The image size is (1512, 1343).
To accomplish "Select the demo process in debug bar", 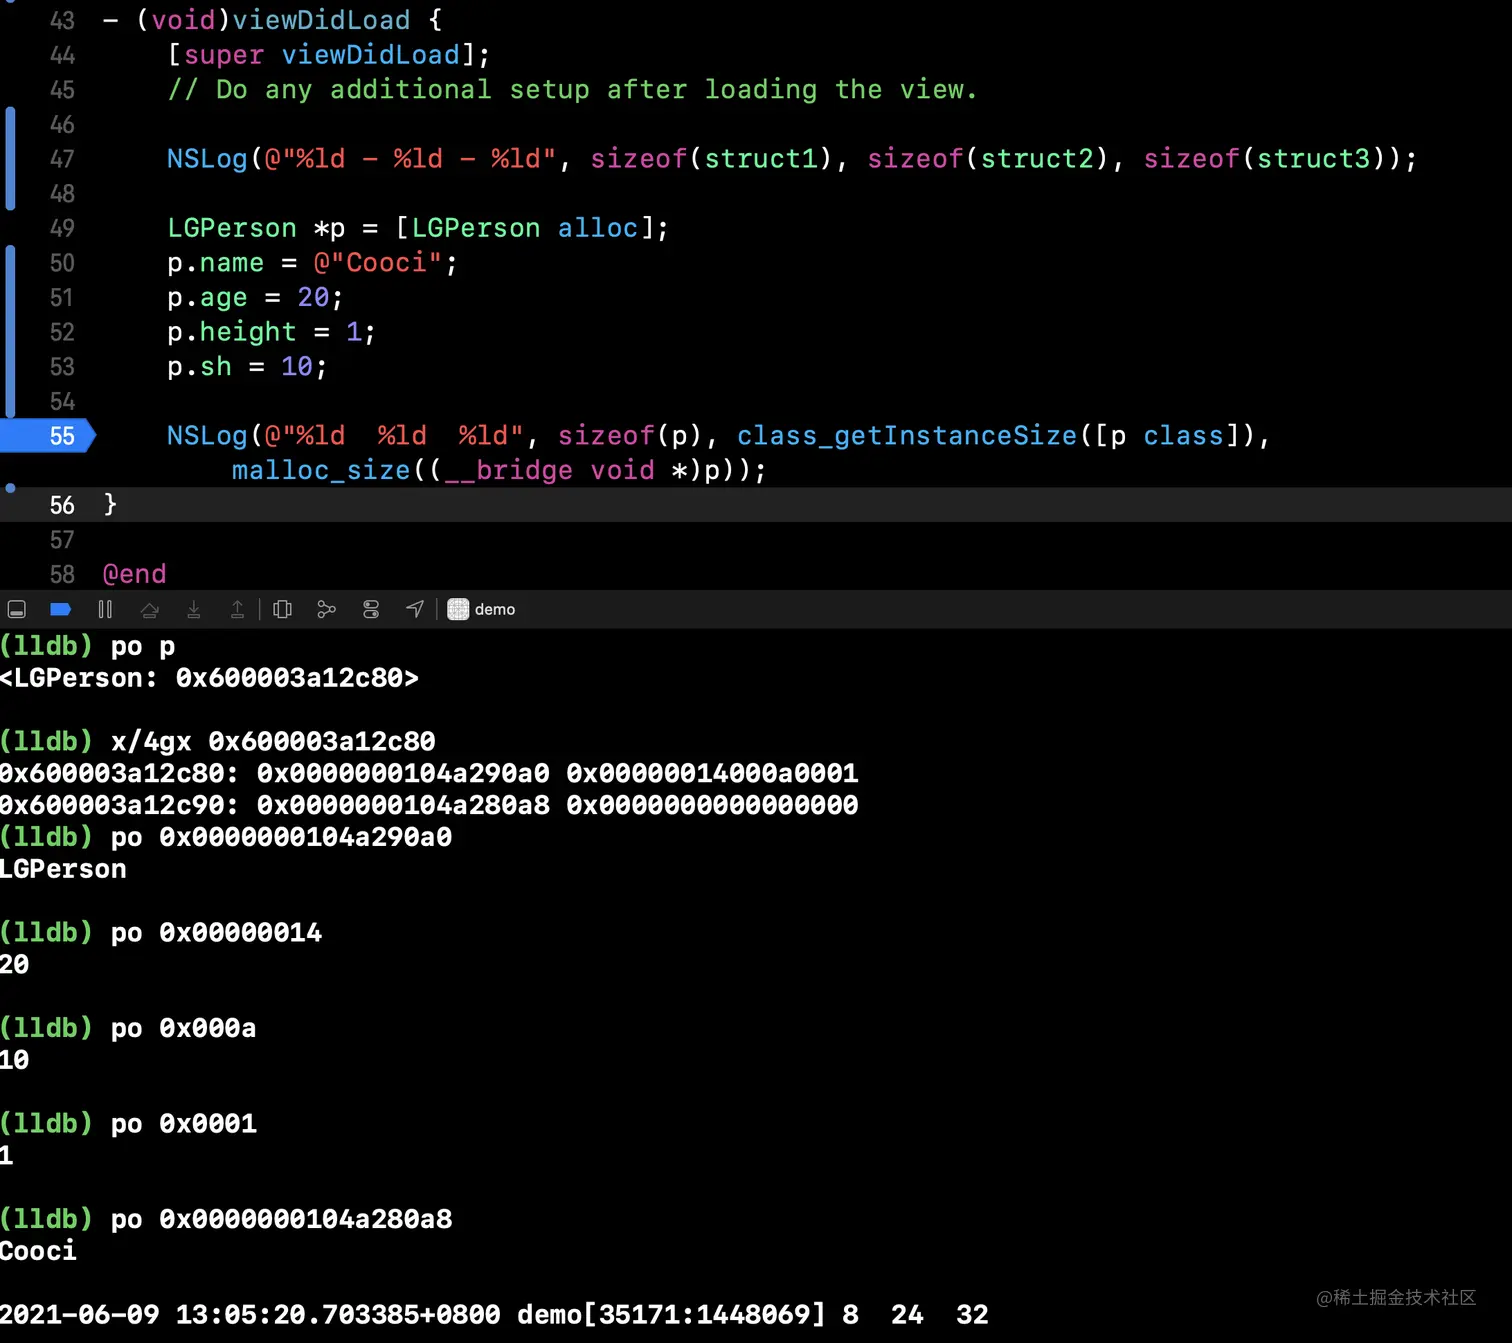I will tap(482, 609).
